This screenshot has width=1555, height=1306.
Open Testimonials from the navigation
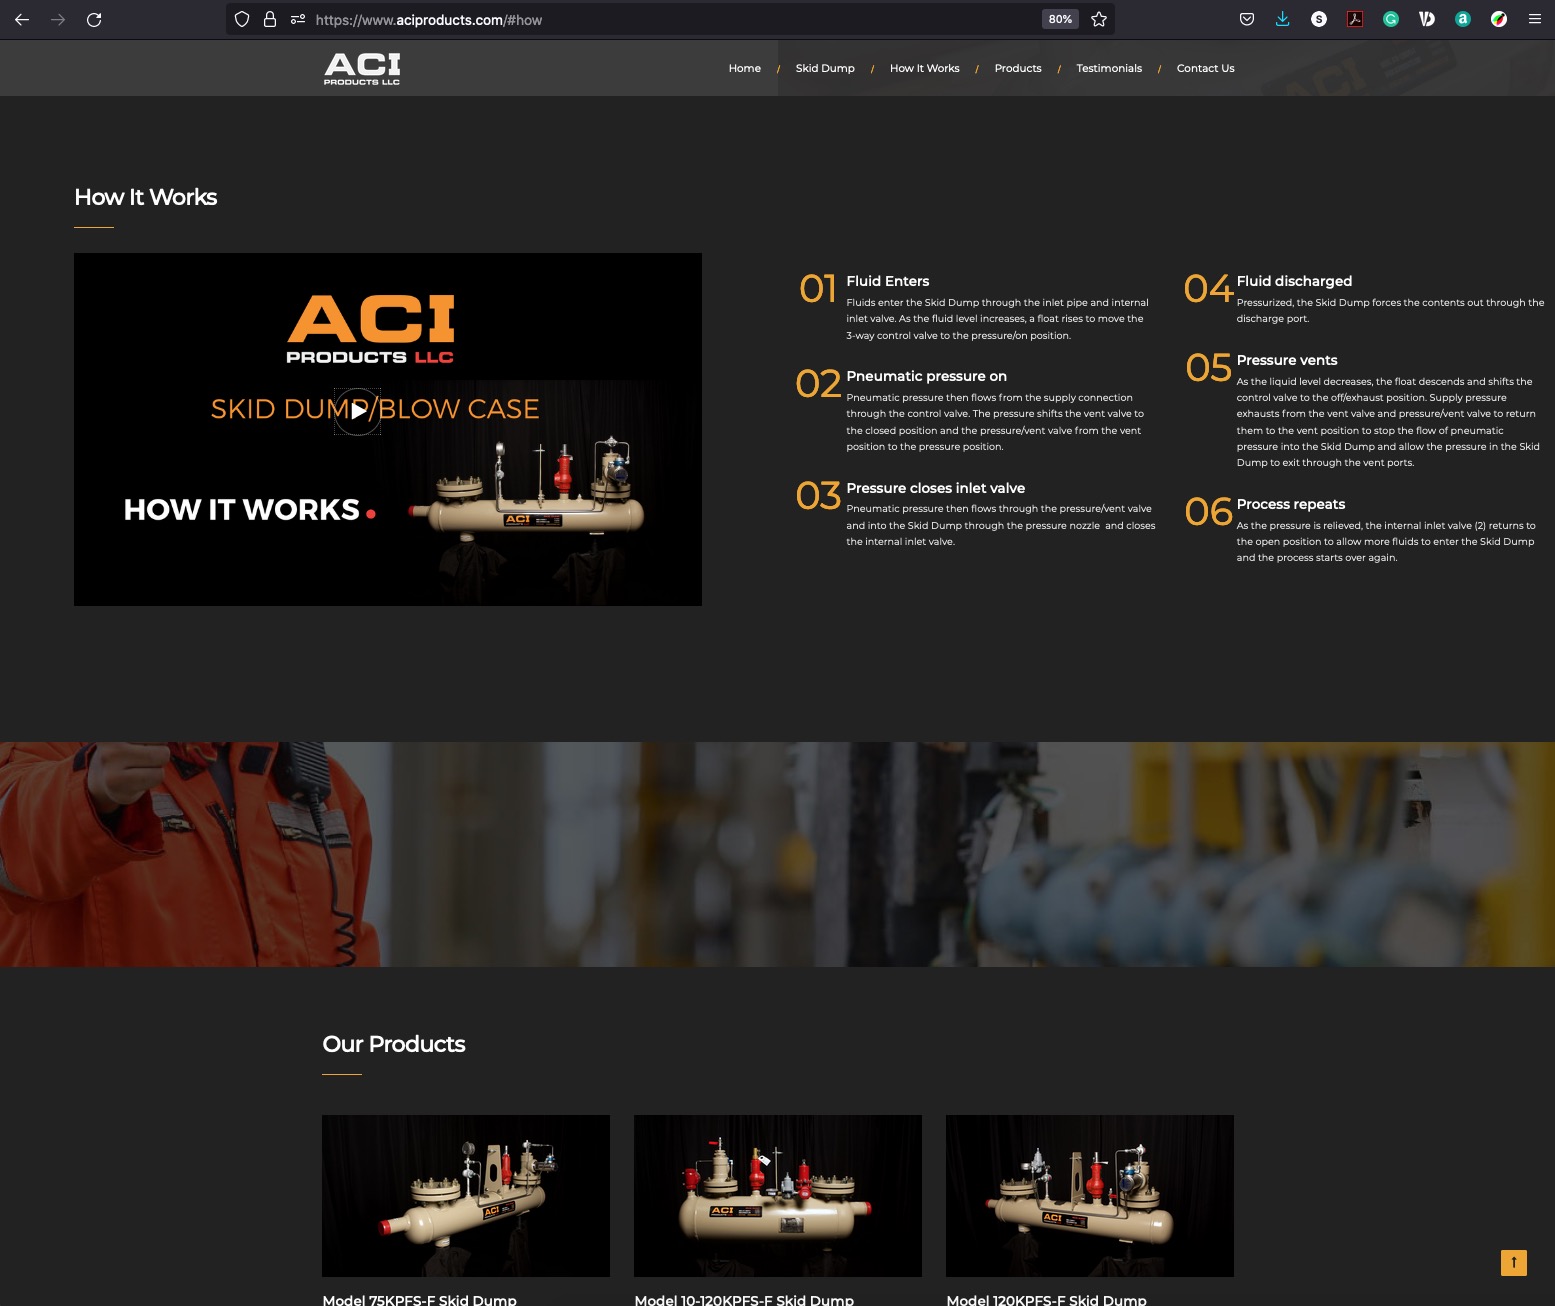click(x=1109, y=68)
